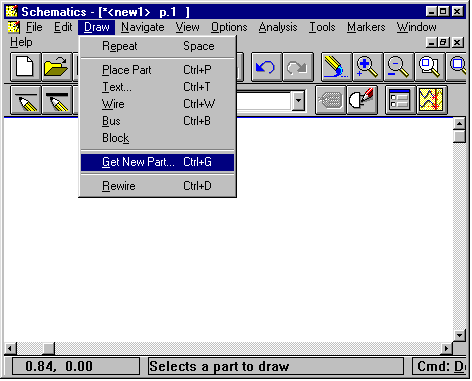Click the Draw Bus thick pencil icon

[57, 100]
